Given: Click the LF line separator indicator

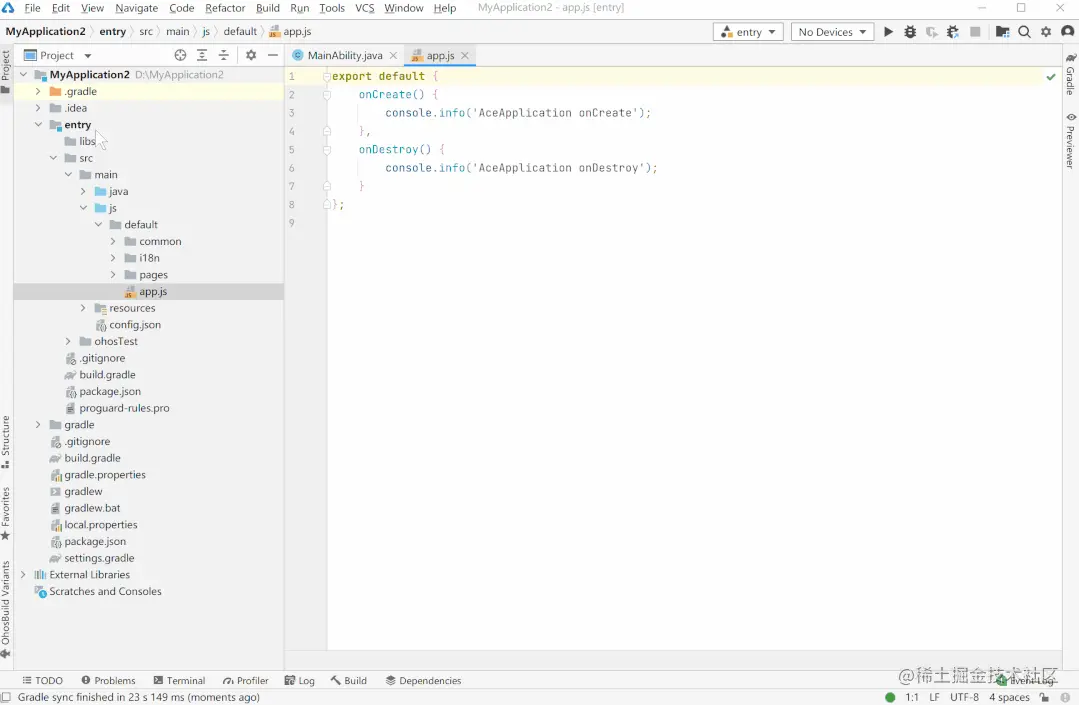Looking at the screenshot, I should pyautogui.click(x=934, y=697).
